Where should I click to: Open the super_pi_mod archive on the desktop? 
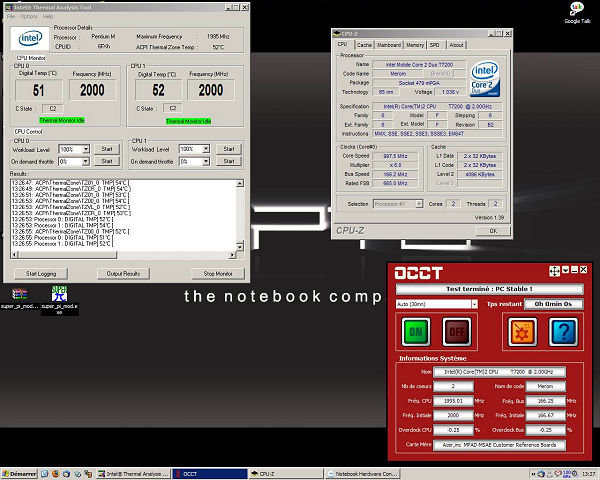(x=18, y=296)
